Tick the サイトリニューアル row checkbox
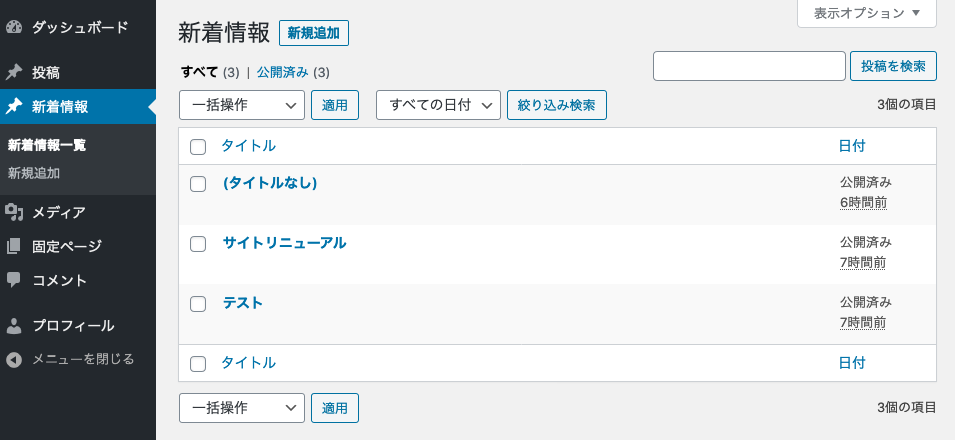Viewport: 955px width, 440px height. pos(198,244)
